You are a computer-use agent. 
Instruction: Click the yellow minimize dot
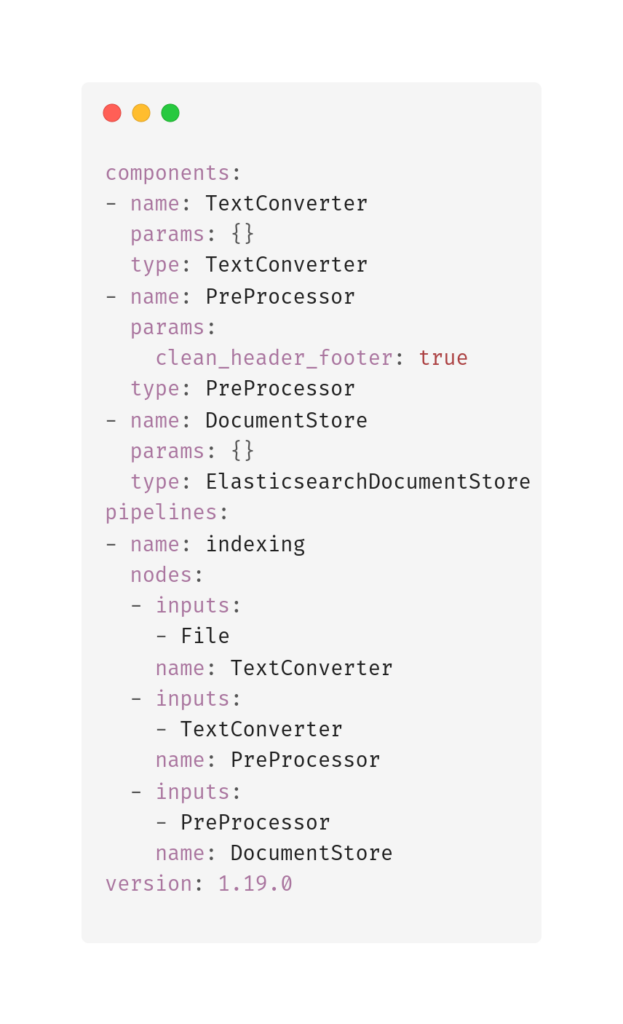pos(141,113)
